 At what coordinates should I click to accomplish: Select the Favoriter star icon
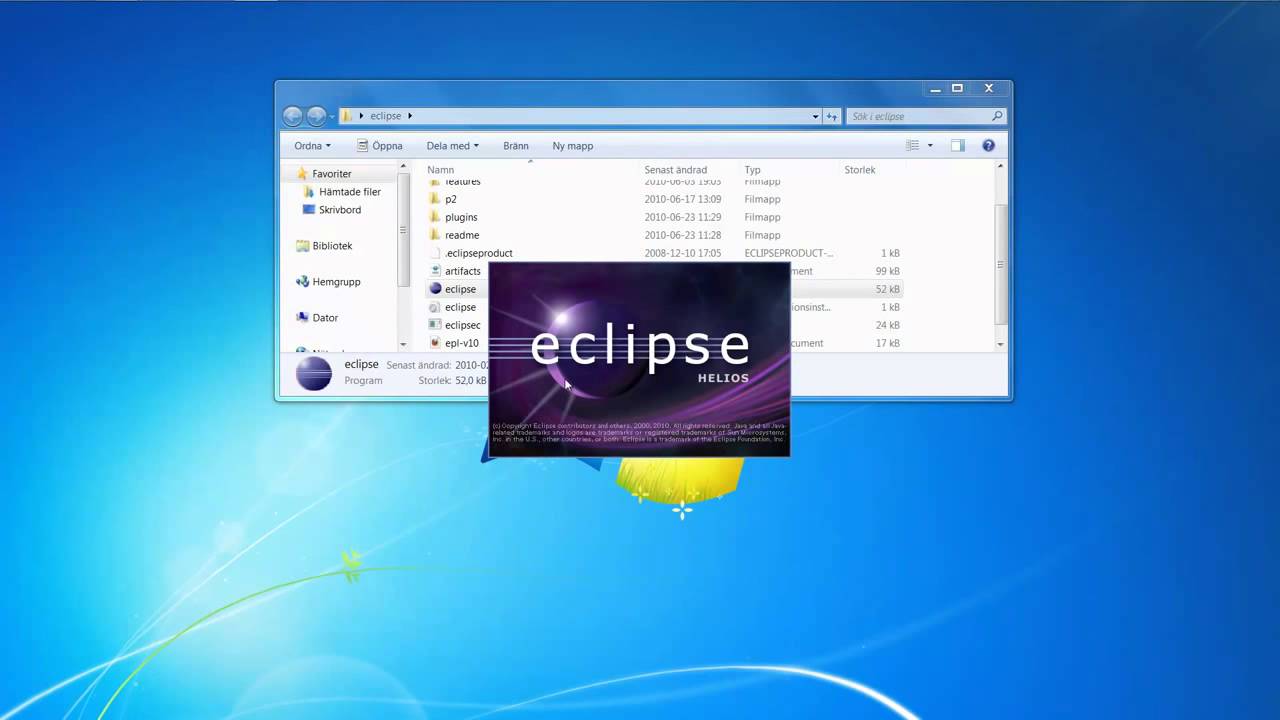(x=302, y=174)
